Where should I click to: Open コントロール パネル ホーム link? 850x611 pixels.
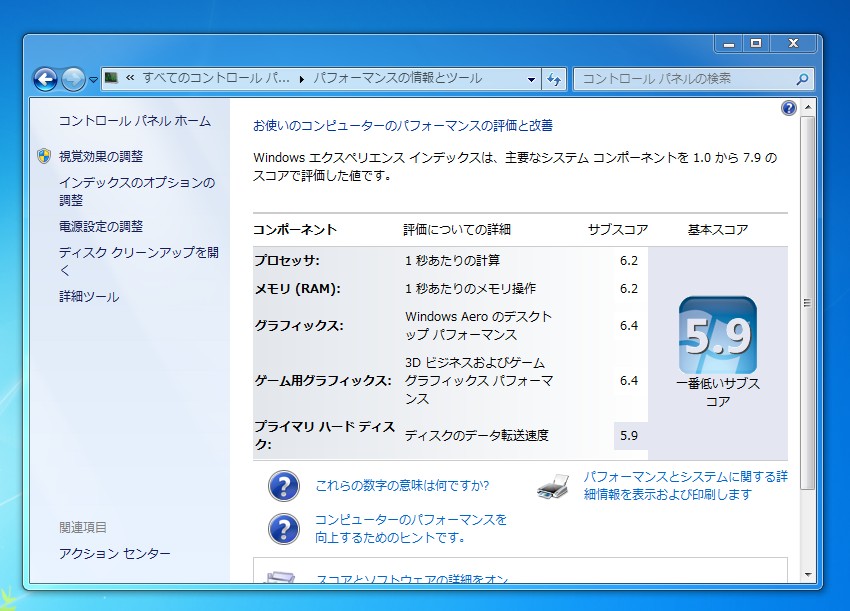coord(134,121)
